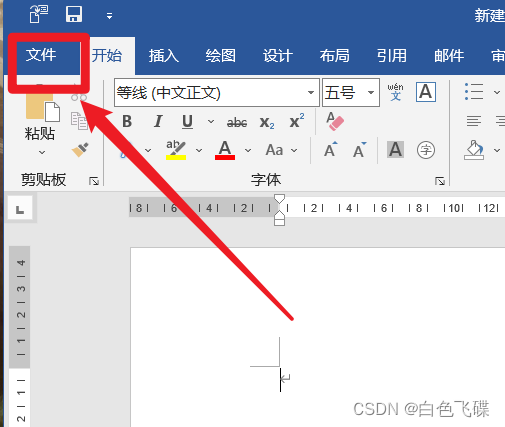Click the touch/mouse mode icon in title bar
The image size is (505, 427).
tap(39, 14)
